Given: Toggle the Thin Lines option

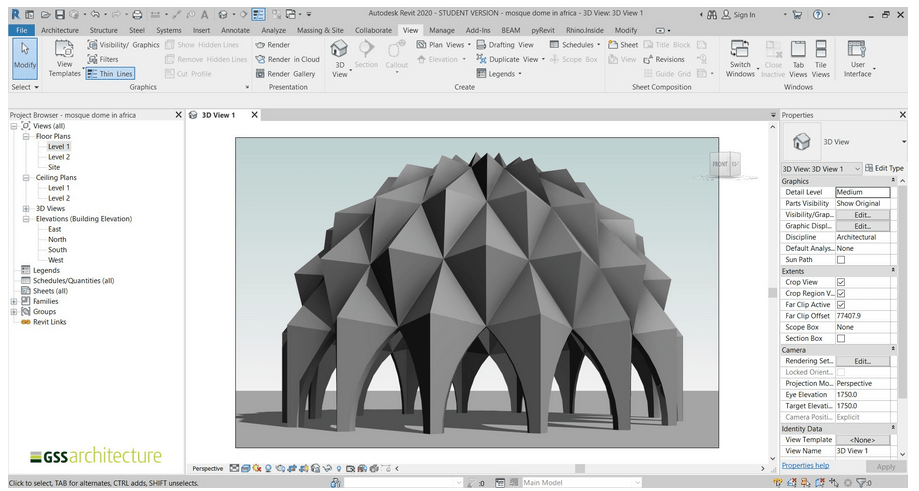Looking at the screenshot, I should click(109, 74).
